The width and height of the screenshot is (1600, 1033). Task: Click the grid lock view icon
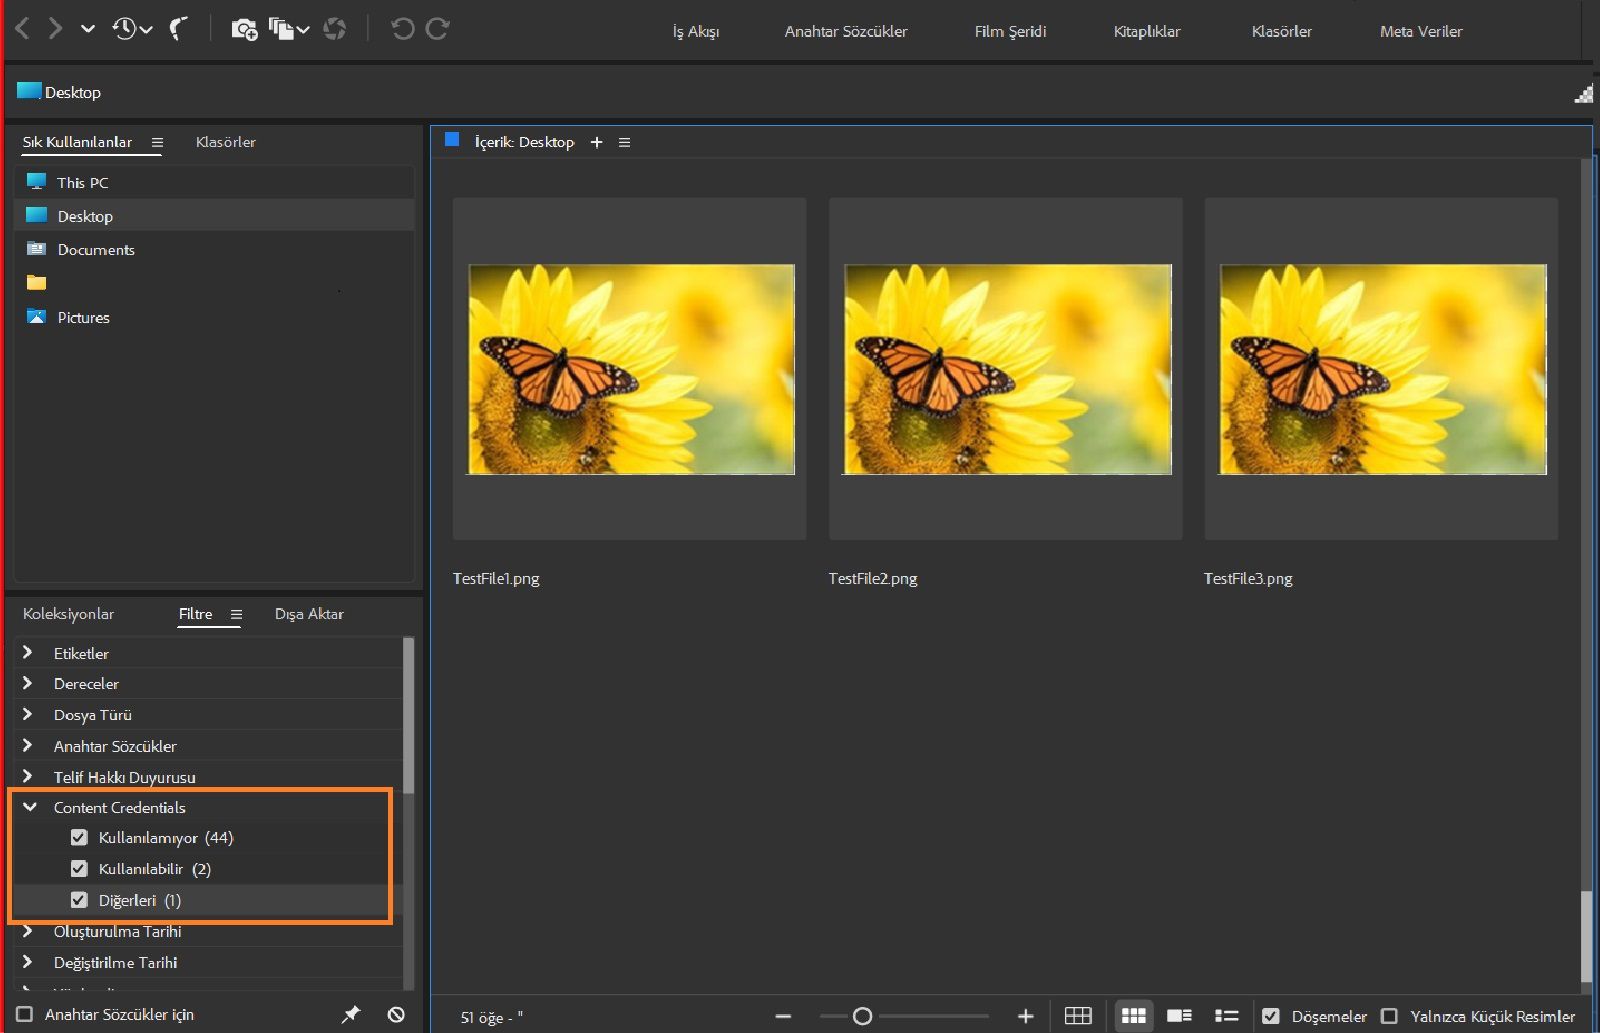coord(1078,1016)
